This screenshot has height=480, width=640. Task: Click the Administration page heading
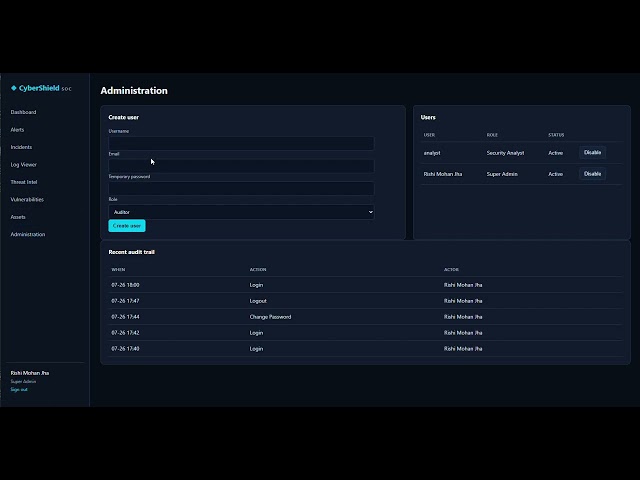(134, 91)
